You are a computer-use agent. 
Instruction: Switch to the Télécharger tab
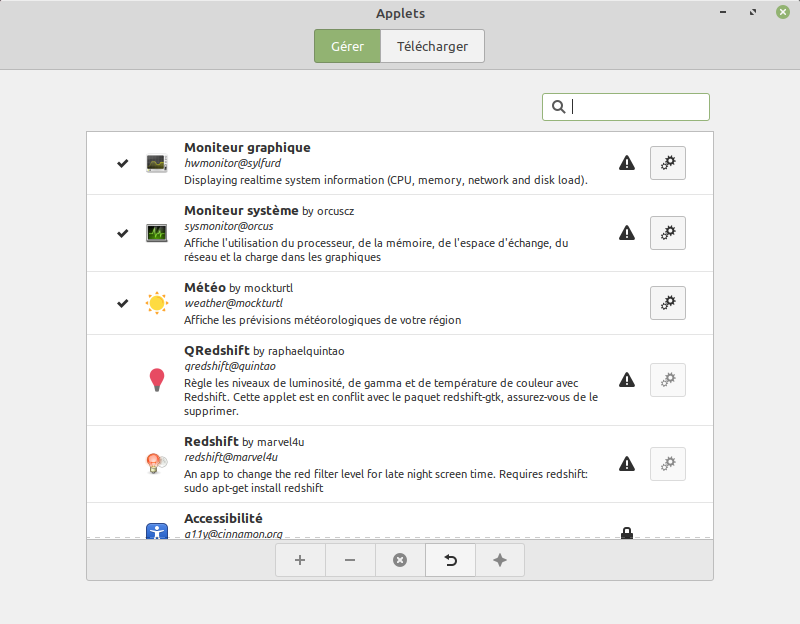click(432, 46)
